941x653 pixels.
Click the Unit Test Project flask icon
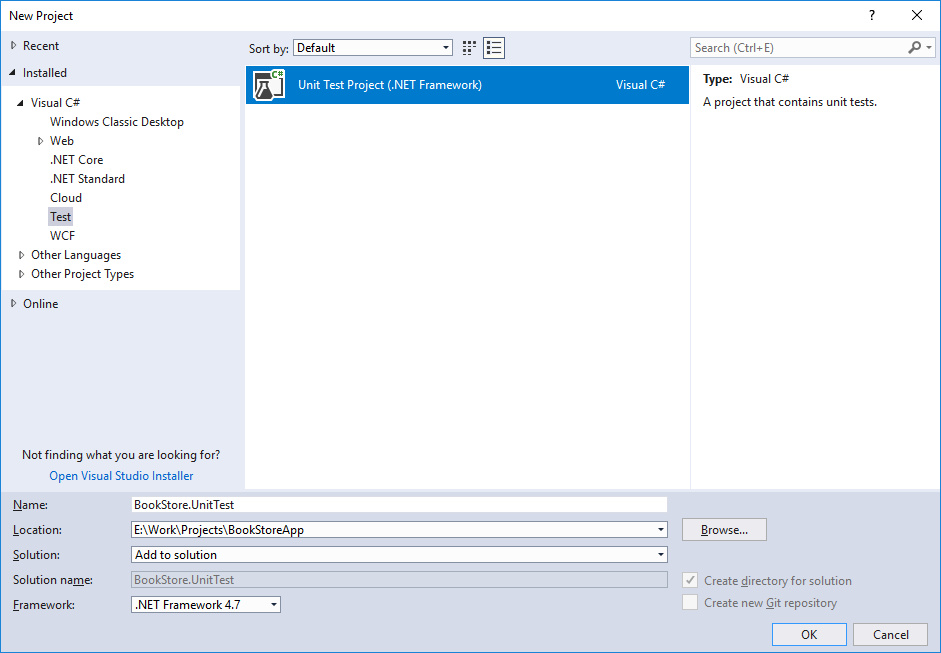tap(269, 85)
